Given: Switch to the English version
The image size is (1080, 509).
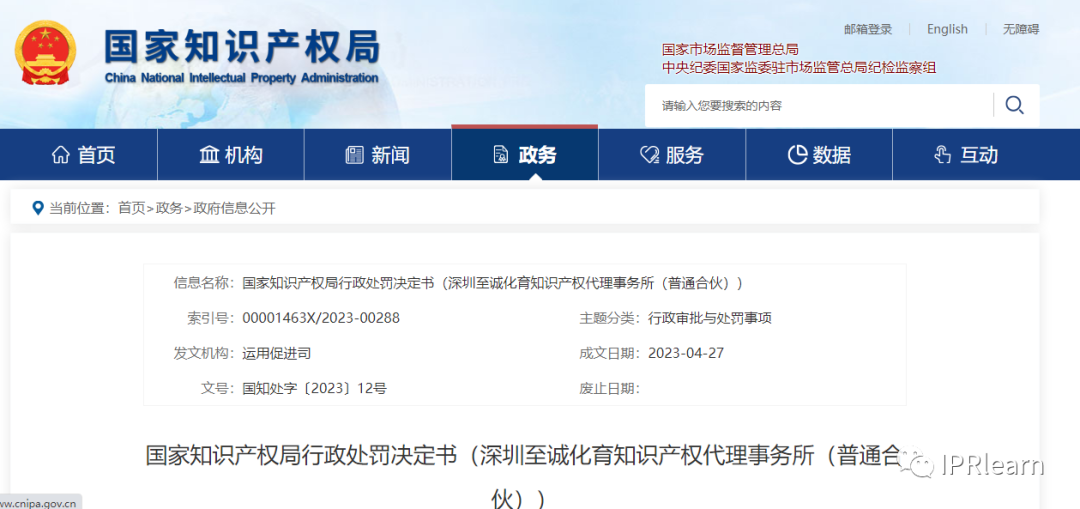Looking at the screenshot, I should [947, 29].
